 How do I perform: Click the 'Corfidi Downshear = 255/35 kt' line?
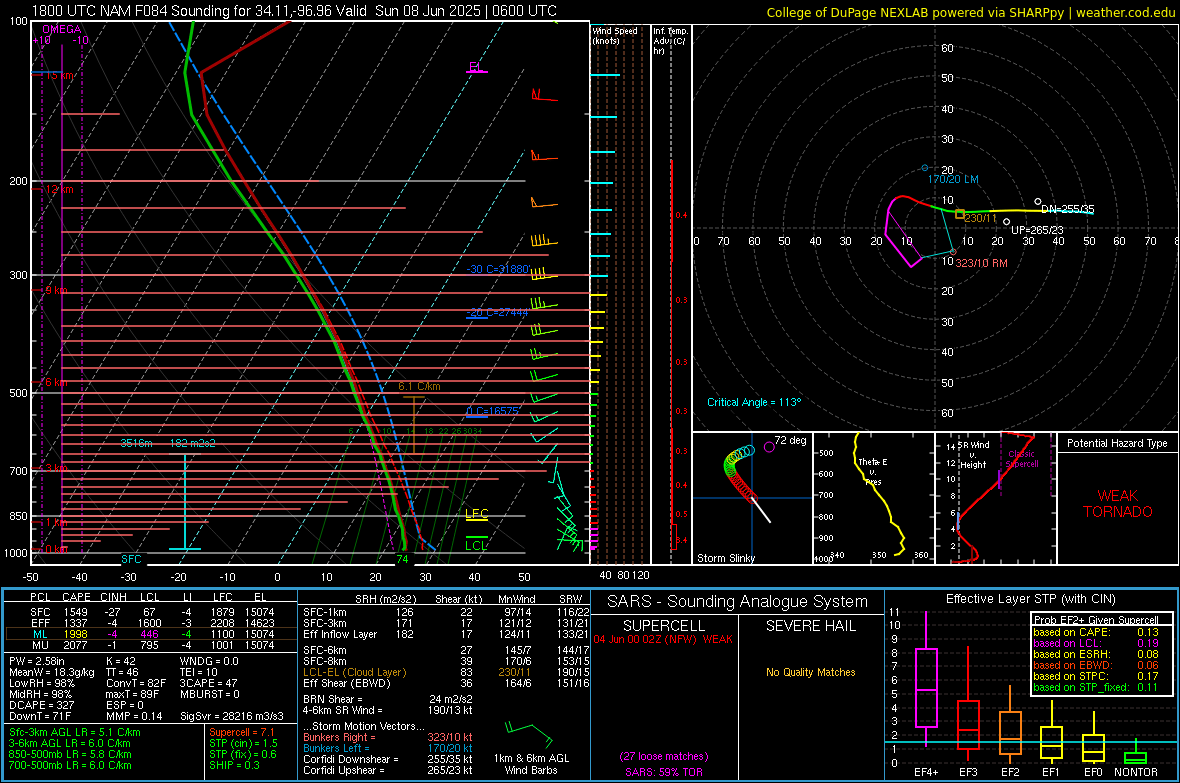coord(388,759)
